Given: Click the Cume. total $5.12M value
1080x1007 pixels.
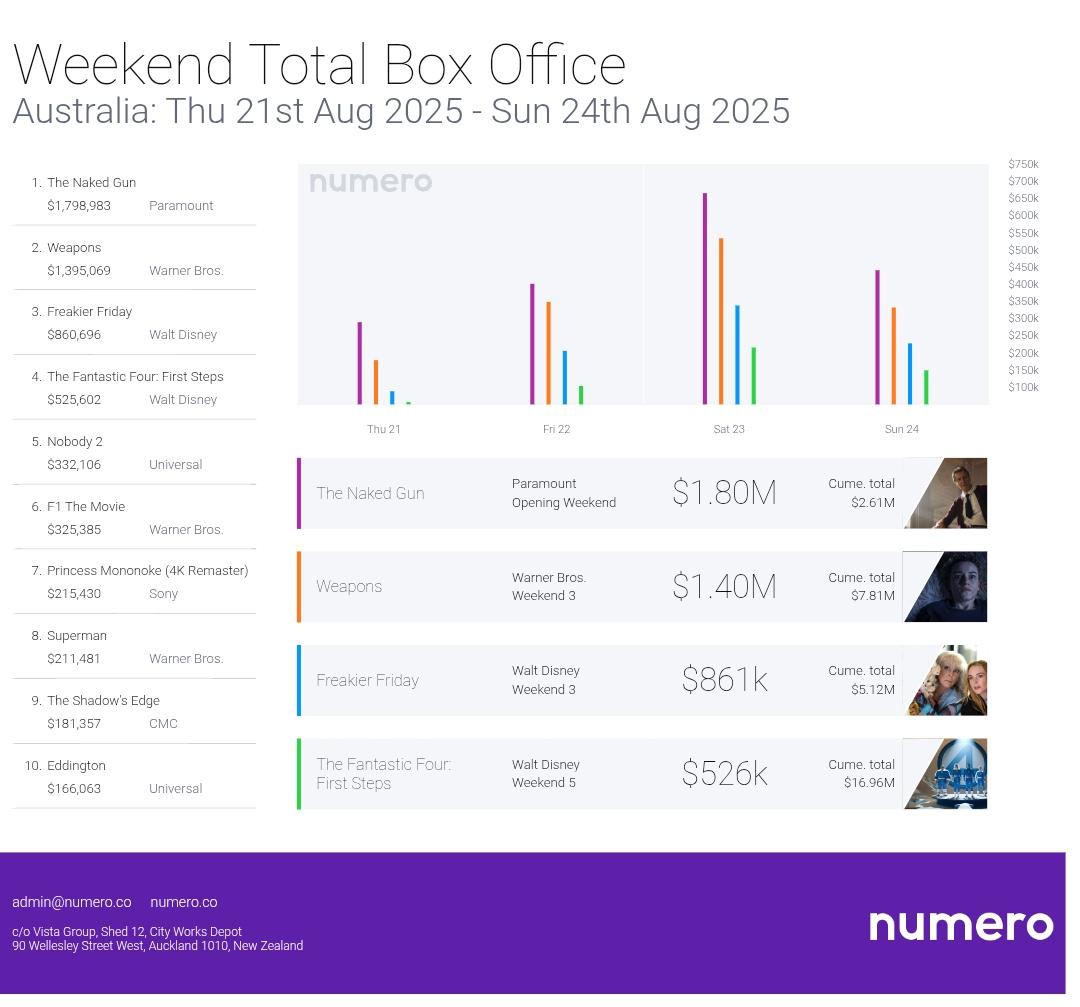Looking at the screenshot, I should tap(873, 689).
